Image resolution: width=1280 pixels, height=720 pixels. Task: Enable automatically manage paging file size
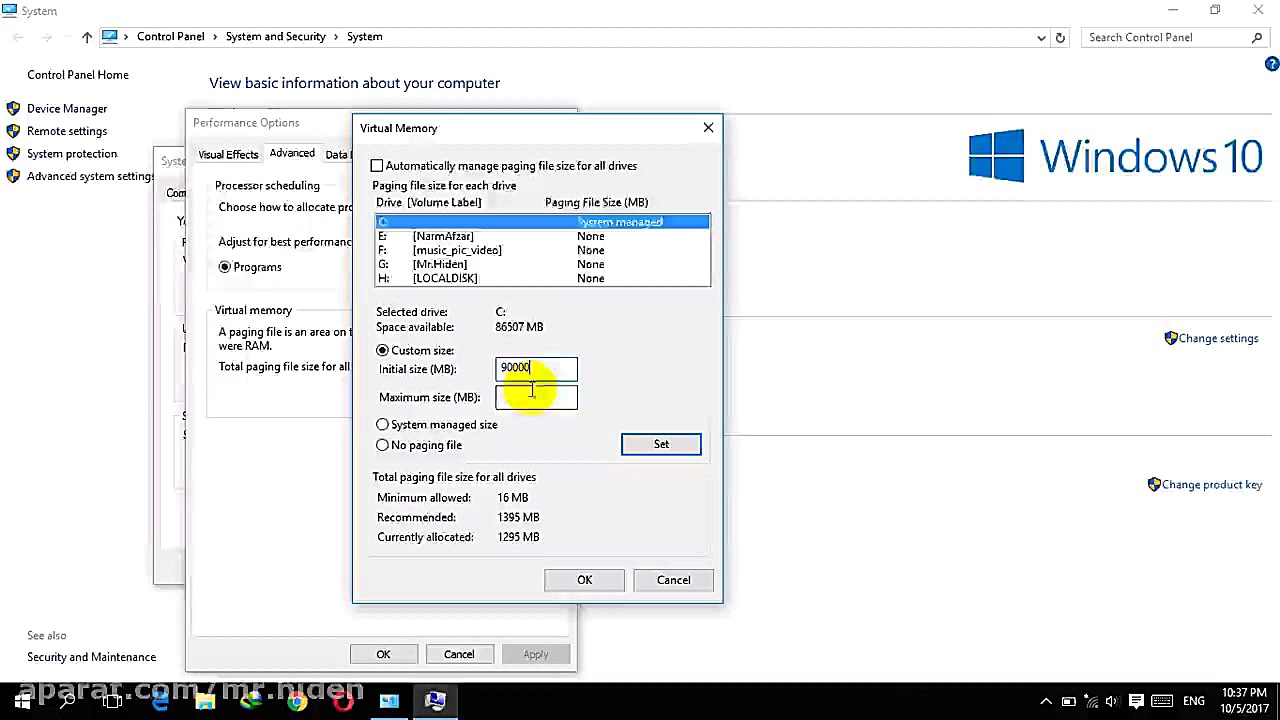coord(377,166)
